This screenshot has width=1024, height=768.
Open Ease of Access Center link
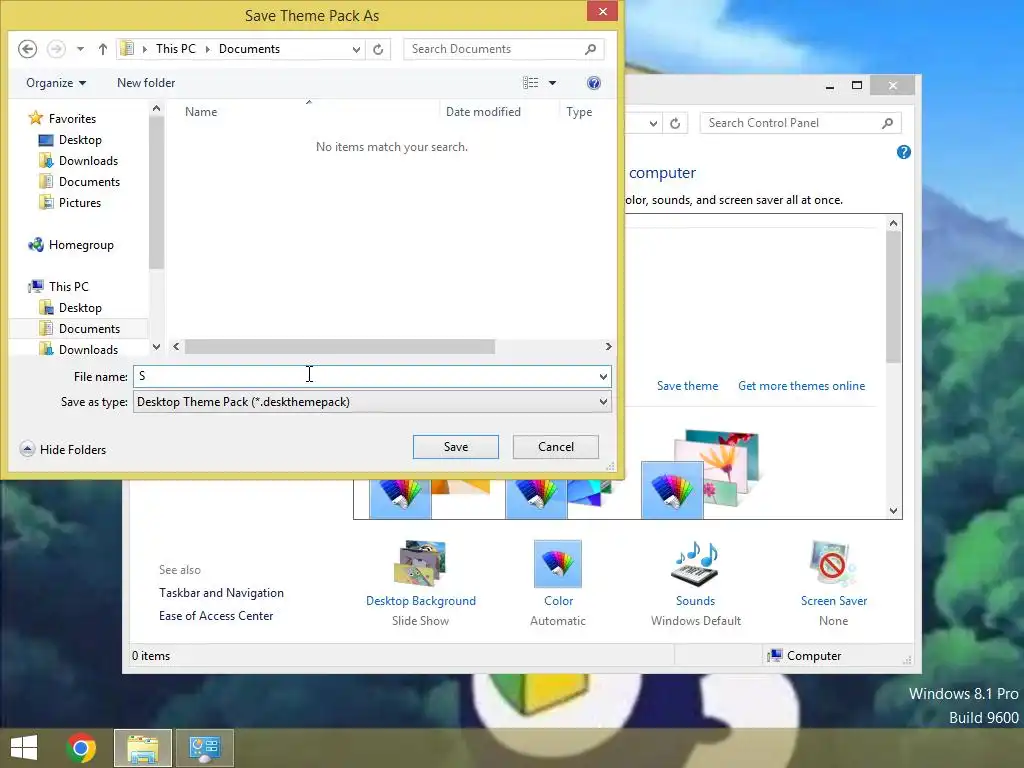click(216, 616)
